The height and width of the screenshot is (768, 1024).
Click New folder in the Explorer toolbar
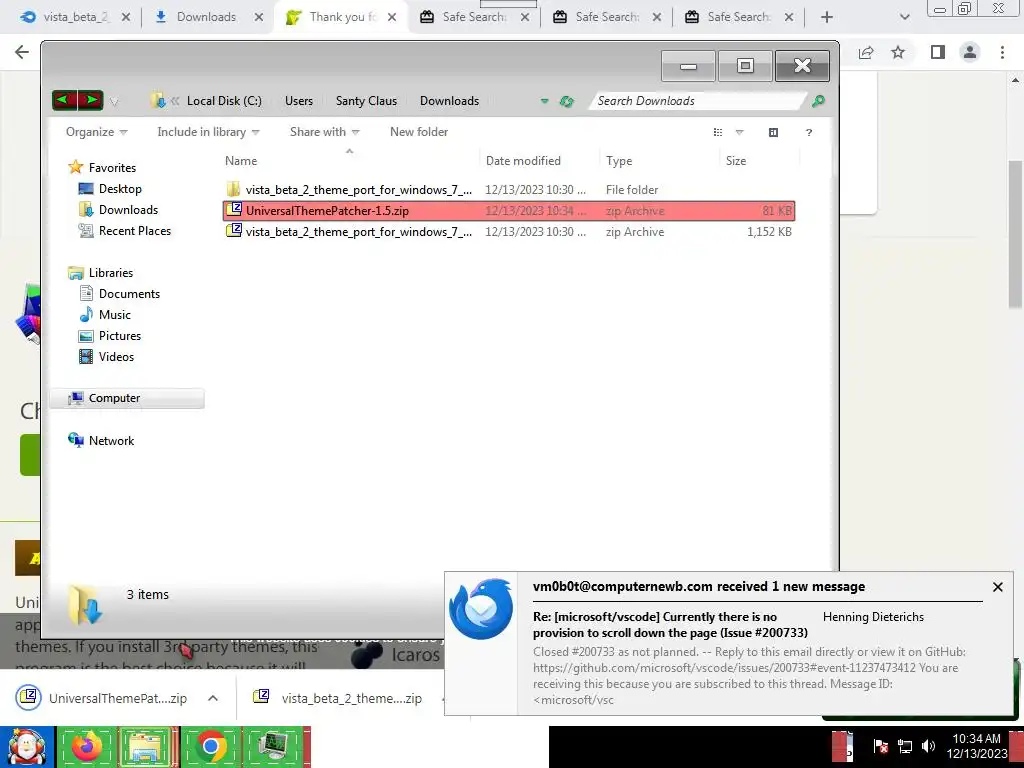419,132
